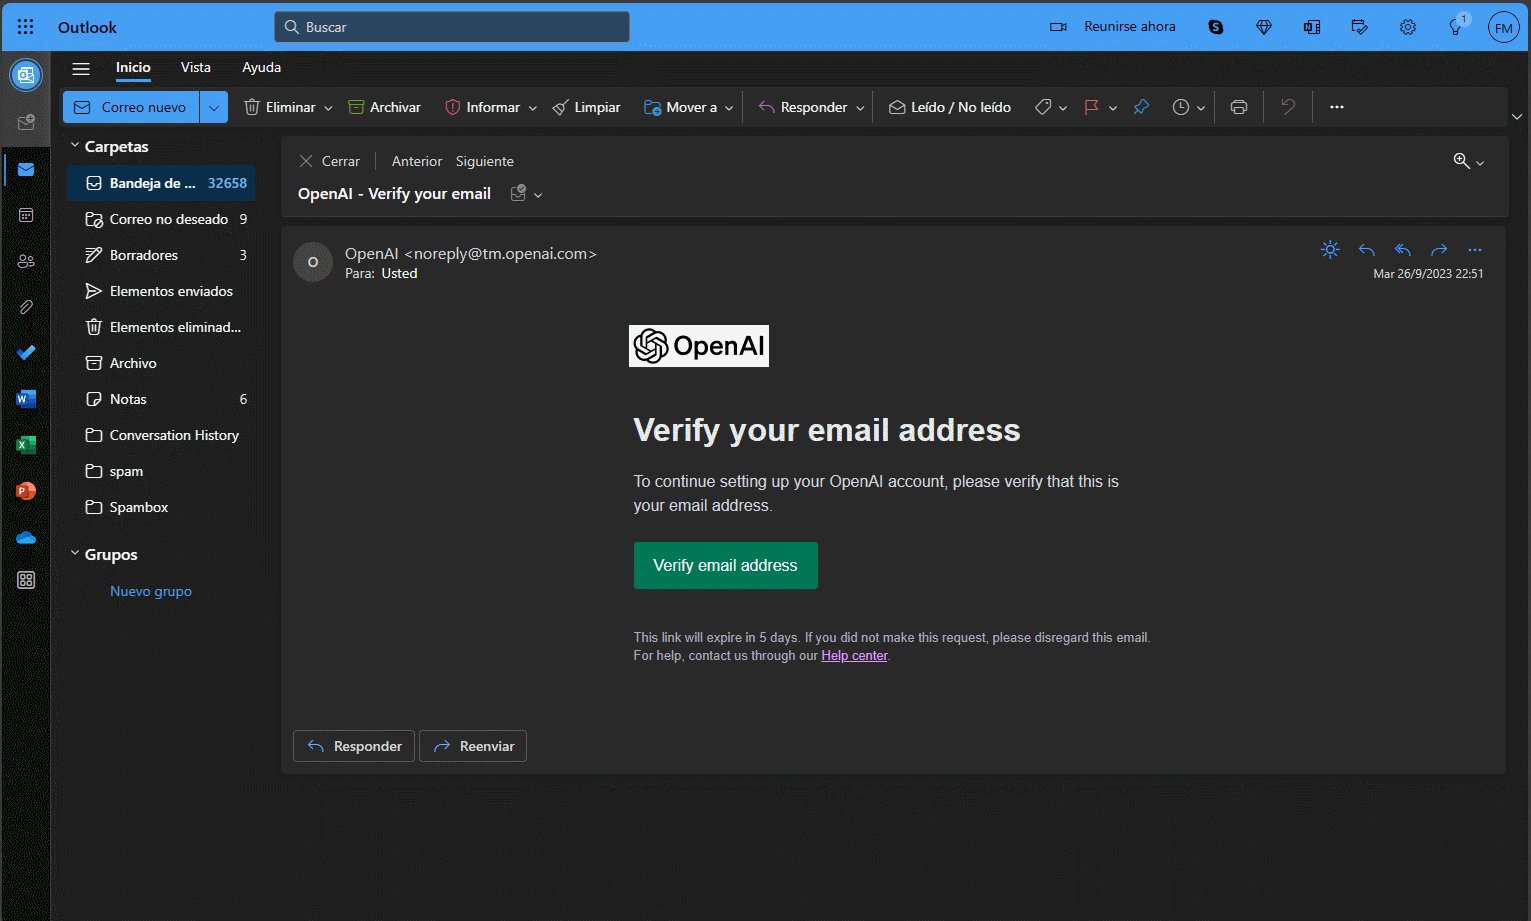Open the FM account avatar
Image resolution: width=1531 pixels, height=921 pixels.
pos(1504,27)
